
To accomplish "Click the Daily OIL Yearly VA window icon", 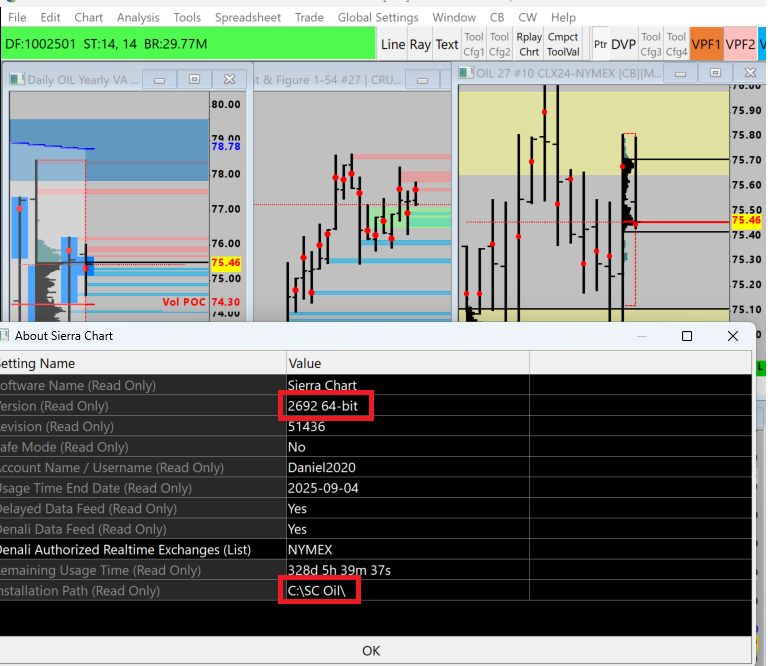I will (17, 79).
